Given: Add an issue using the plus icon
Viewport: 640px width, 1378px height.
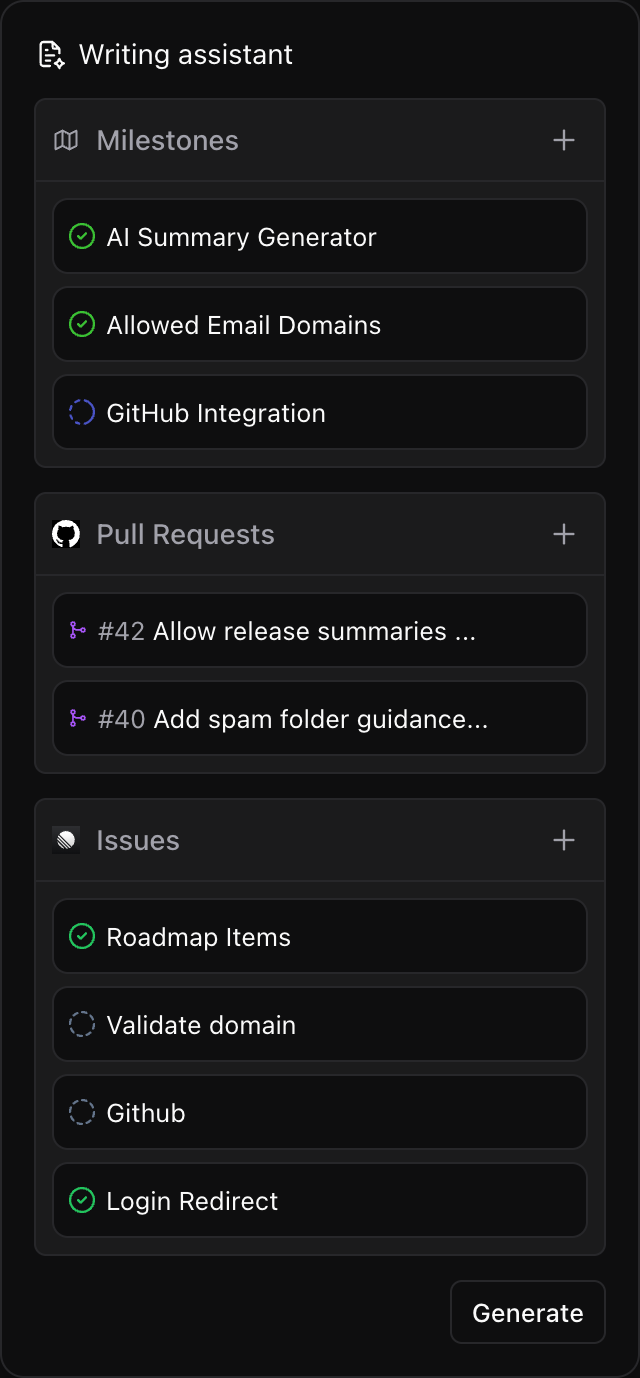Looking at the screenshot, I should [x=564, y=841].
